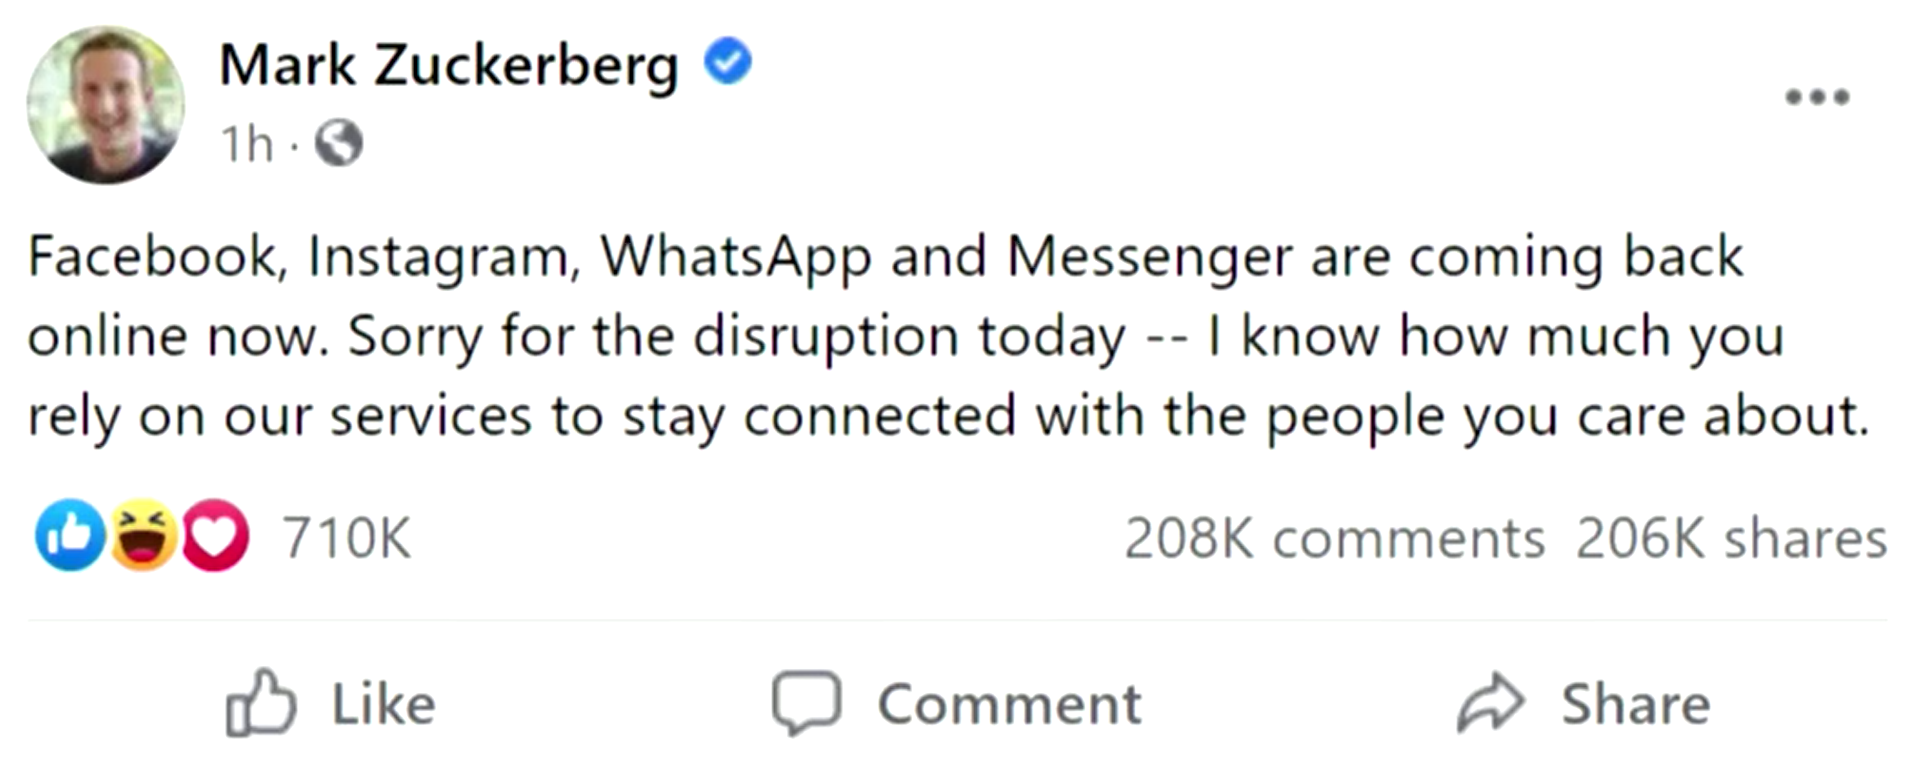Image resolution: width=1905 pixels, height=769 pixels.
Task: Click the blue thumbs-up reaction emoji
Action: point(70,535)
